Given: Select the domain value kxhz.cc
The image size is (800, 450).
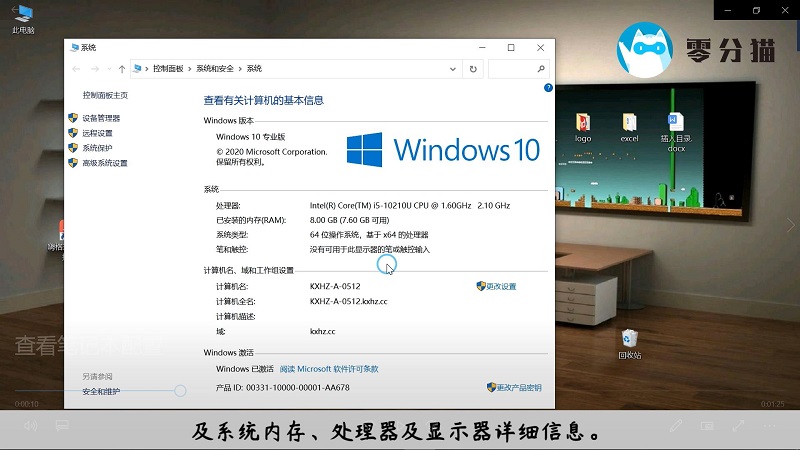Looking at the screenshot, I should click(x=322, y=332).
